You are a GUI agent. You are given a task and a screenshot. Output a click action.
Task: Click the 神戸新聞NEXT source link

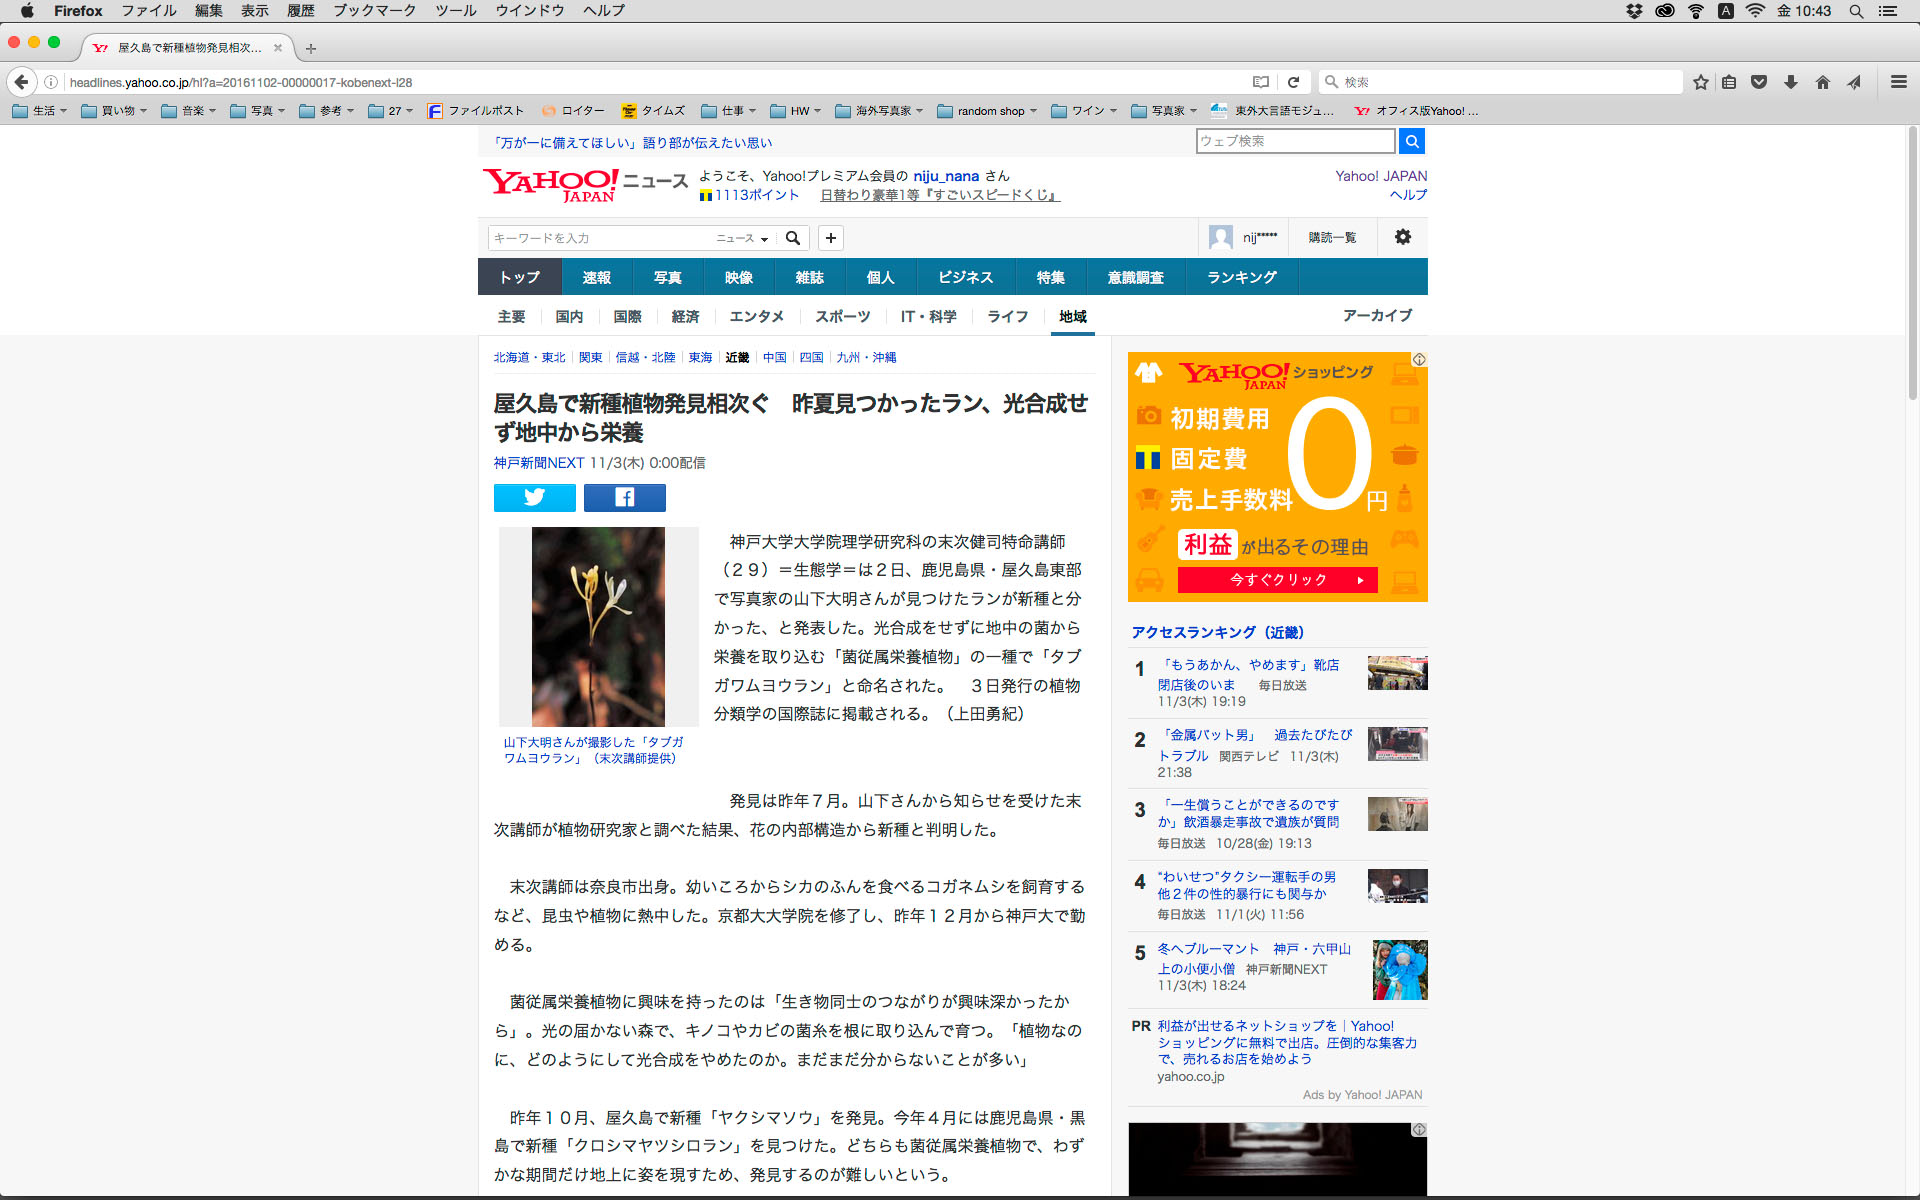pyautogui.click(x=538, y=463)
